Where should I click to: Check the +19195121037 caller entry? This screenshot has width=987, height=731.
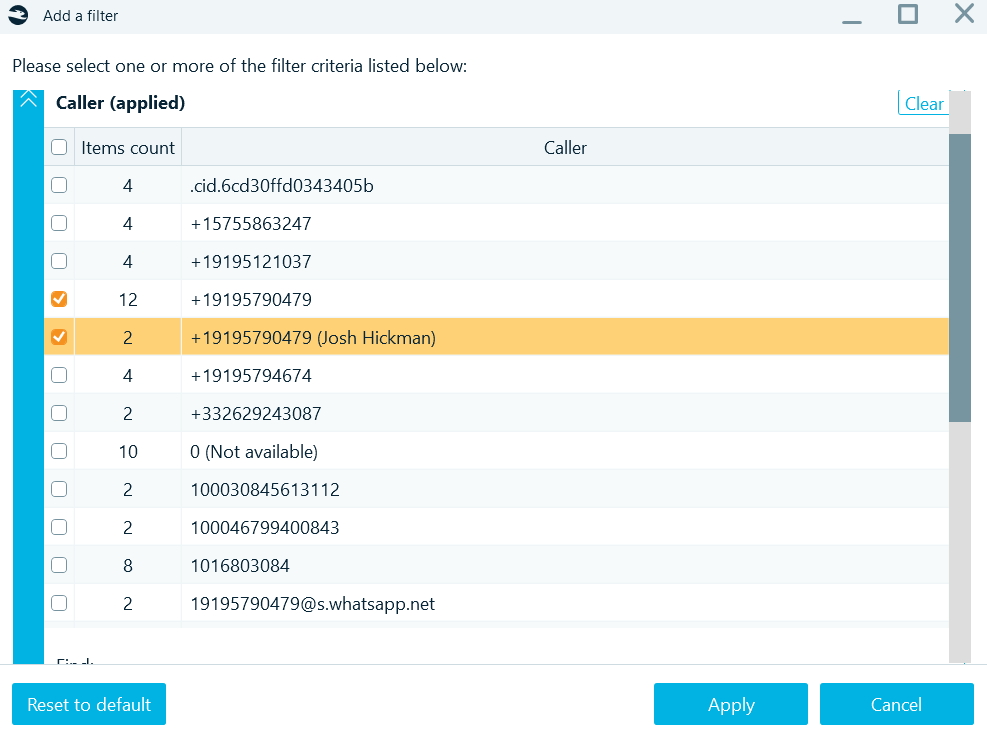58,260
